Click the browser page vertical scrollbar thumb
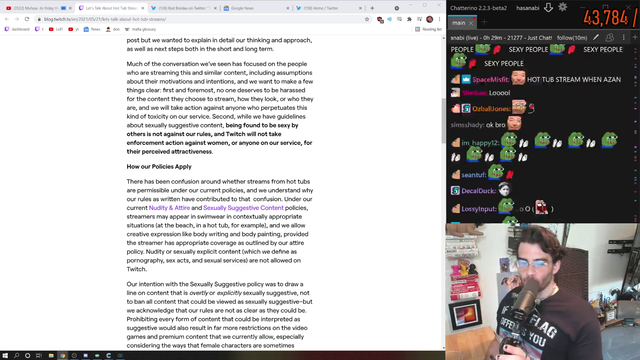Screen dimensions: 640x360 click(443, 120)
